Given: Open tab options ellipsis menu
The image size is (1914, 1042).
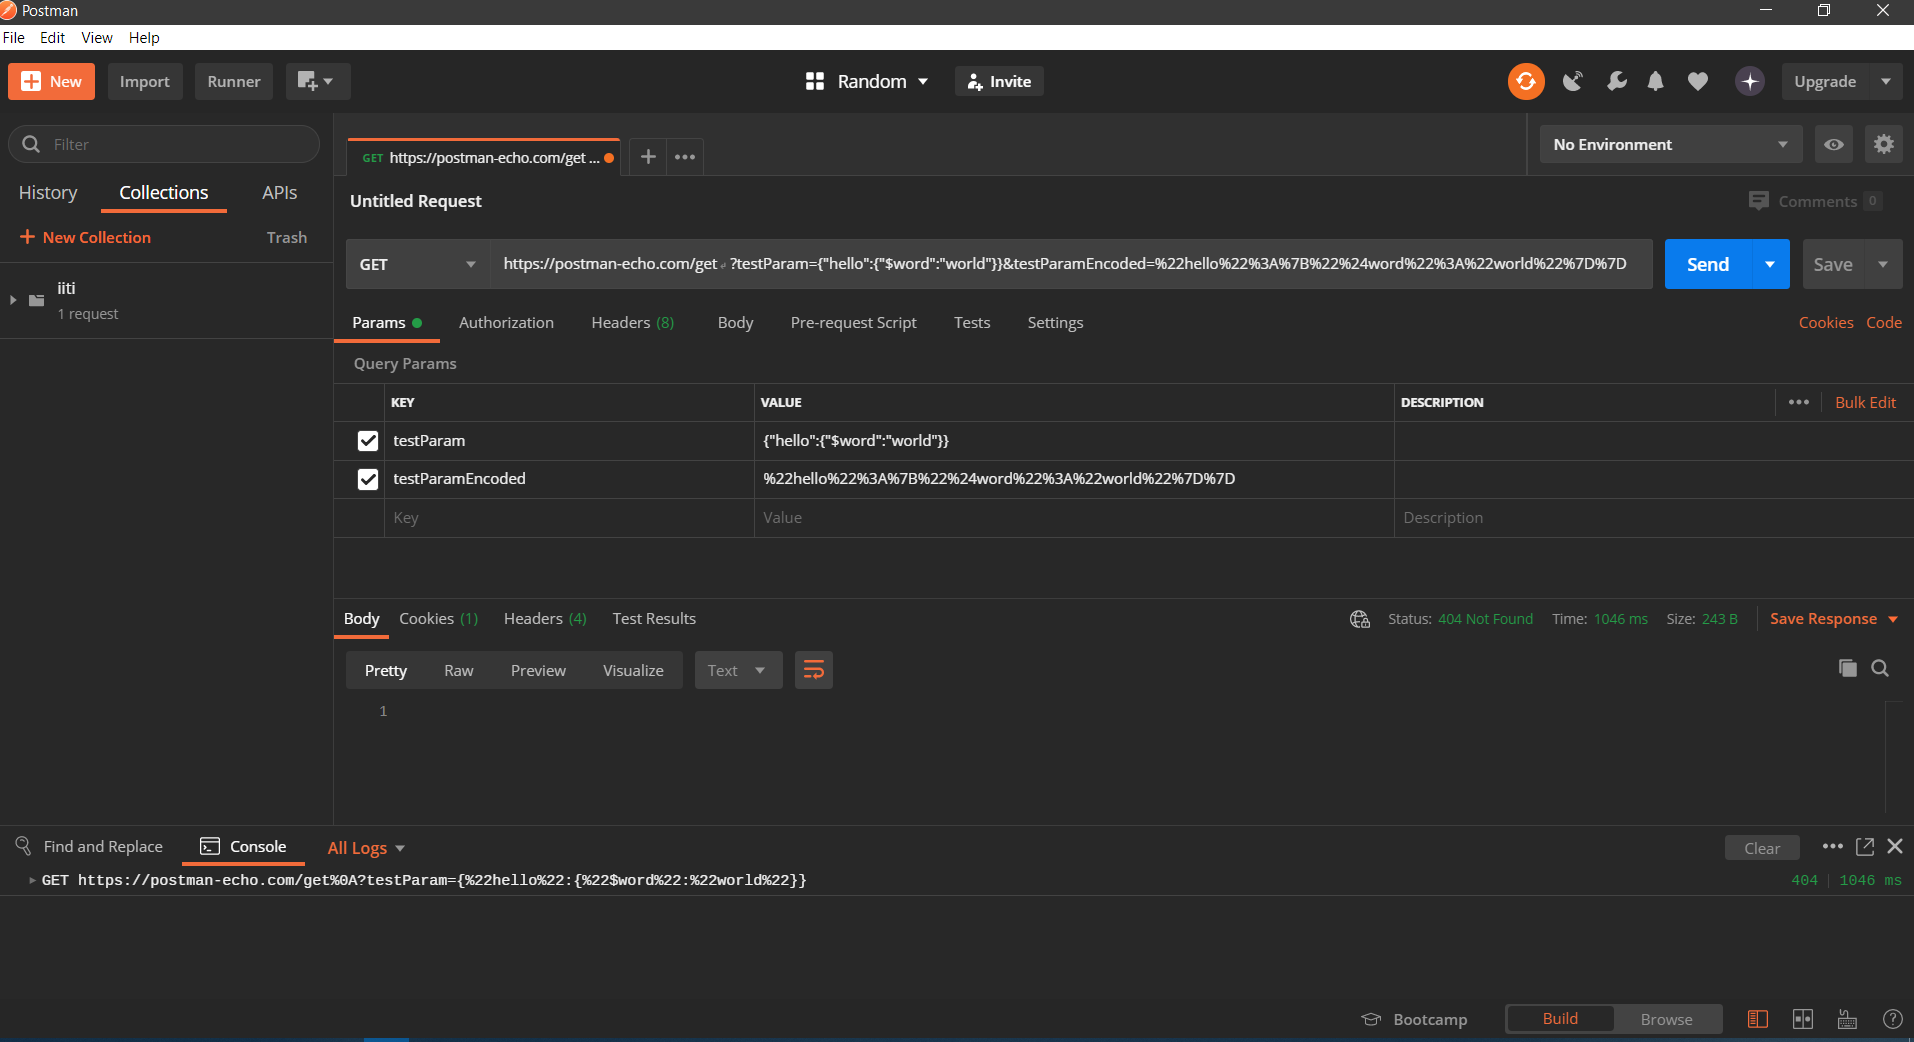Looking at the screenshot, I should pyautogui.click(x=685, y=156).
